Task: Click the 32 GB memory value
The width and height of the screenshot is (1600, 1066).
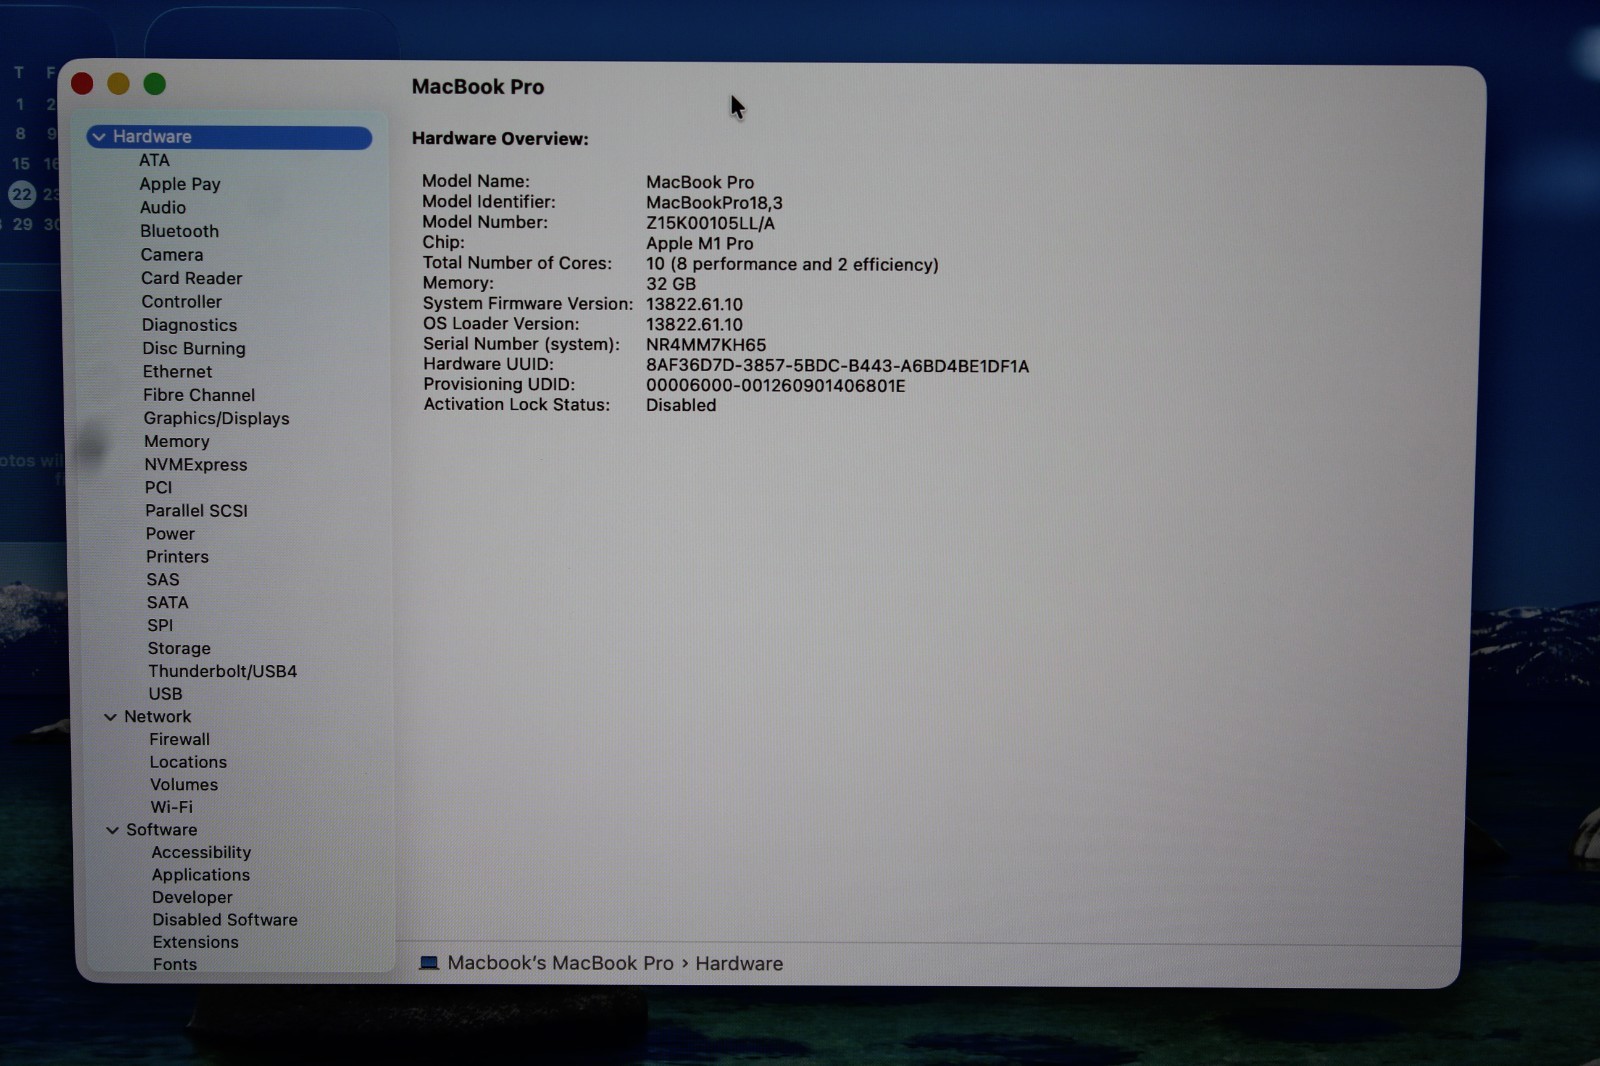Action: coord(670,284)
